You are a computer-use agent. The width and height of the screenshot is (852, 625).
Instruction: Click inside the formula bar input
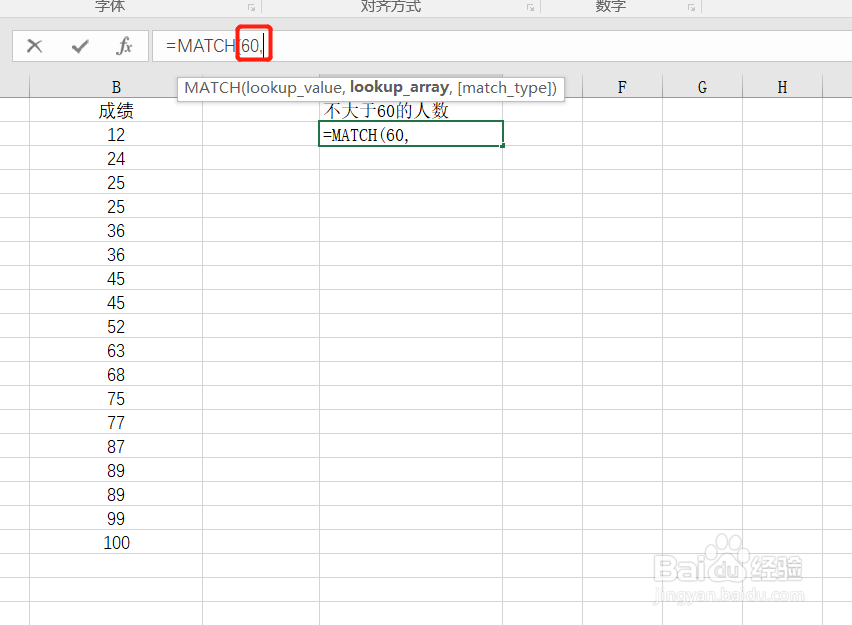coord(502,46)
